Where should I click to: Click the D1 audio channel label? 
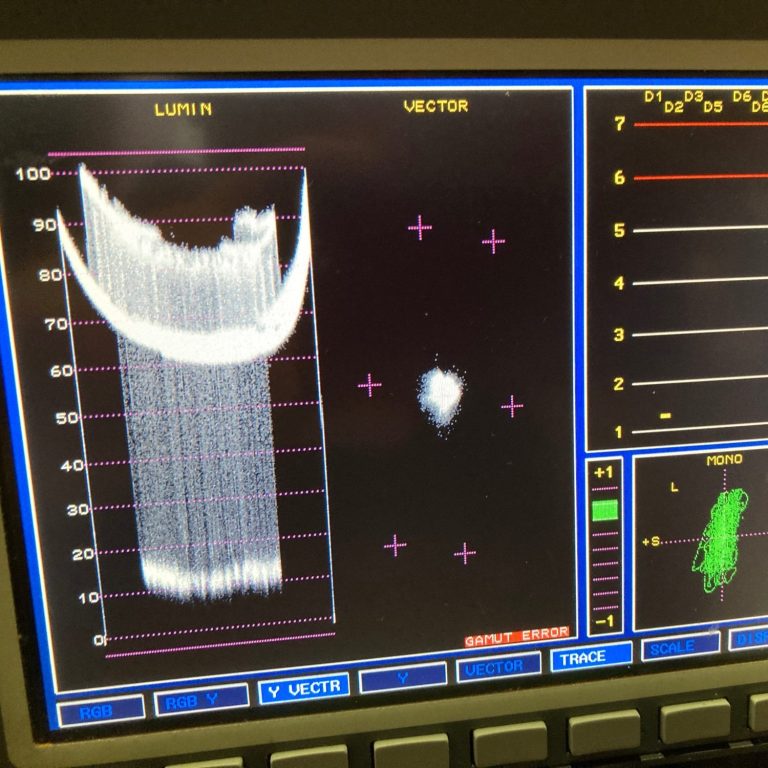pos(653,97)
